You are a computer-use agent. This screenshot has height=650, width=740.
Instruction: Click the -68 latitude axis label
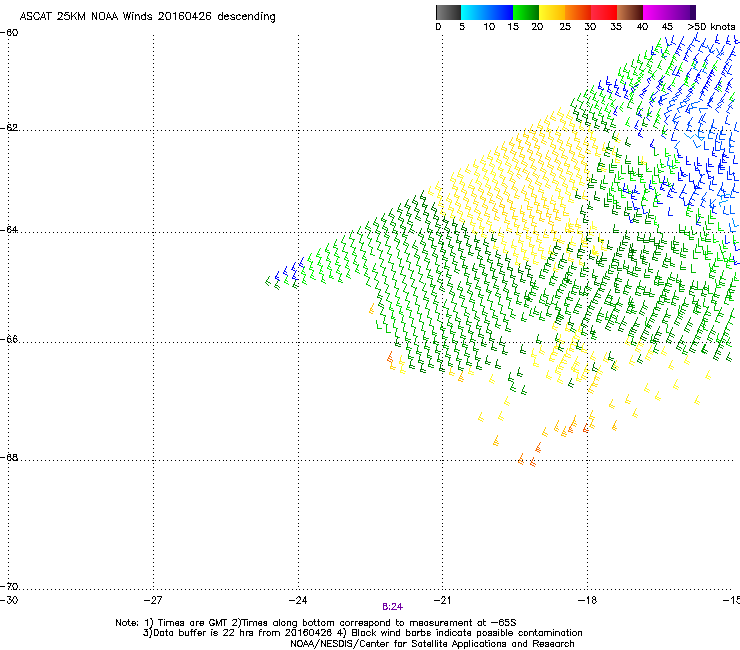(x=9, y=458)
